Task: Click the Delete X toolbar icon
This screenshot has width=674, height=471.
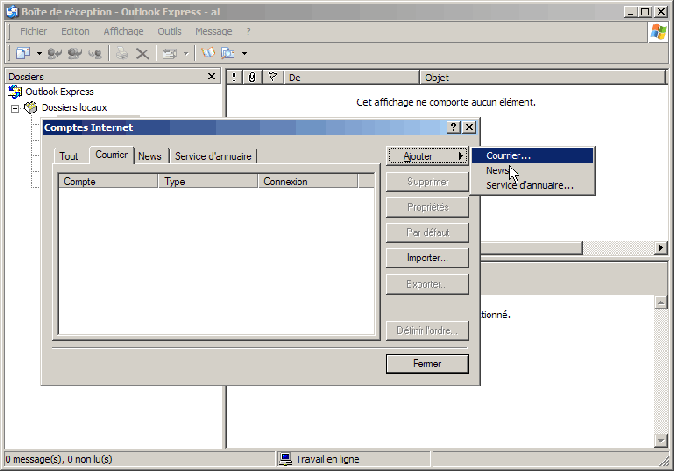Action: point(142,54)
